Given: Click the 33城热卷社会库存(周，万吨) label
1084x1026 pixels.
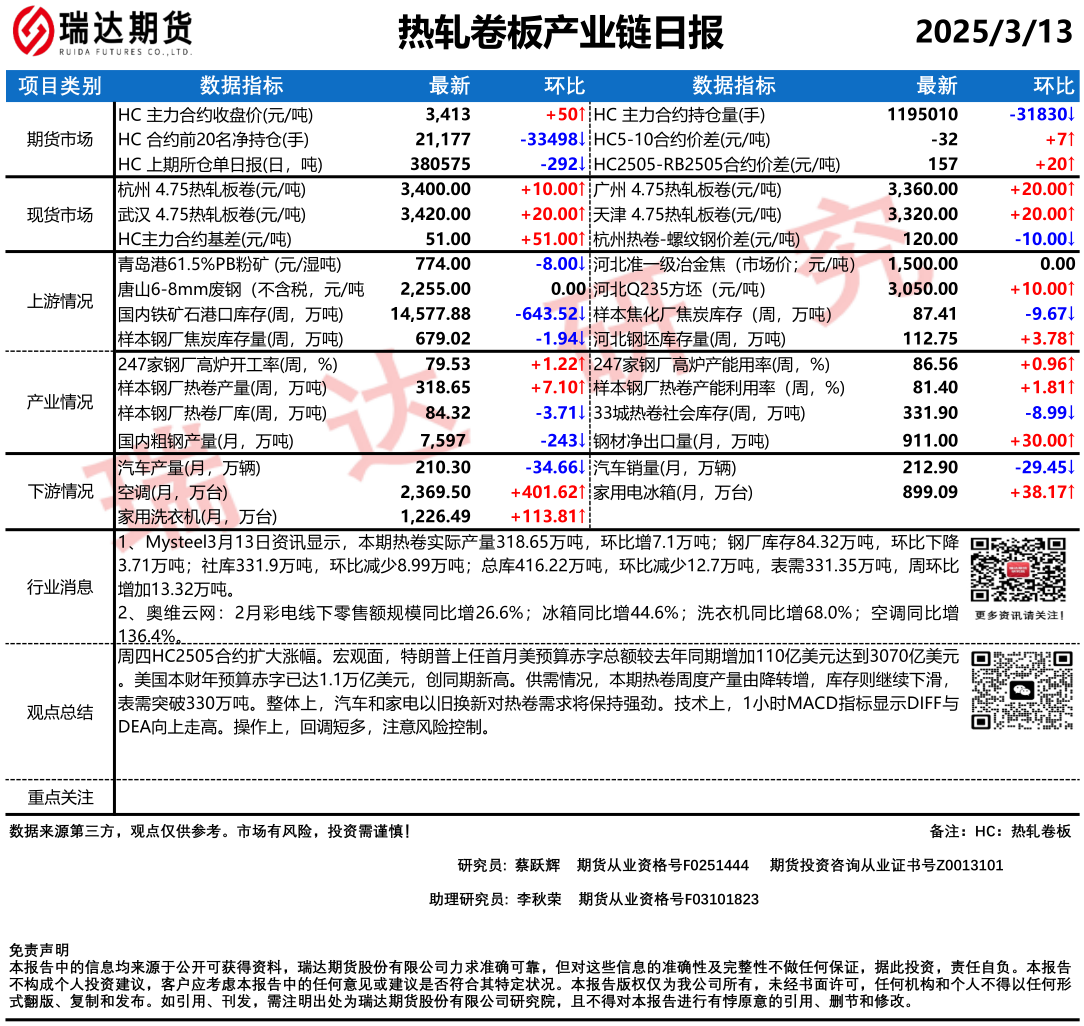Looking at the screenshot, I should point(699,413).
